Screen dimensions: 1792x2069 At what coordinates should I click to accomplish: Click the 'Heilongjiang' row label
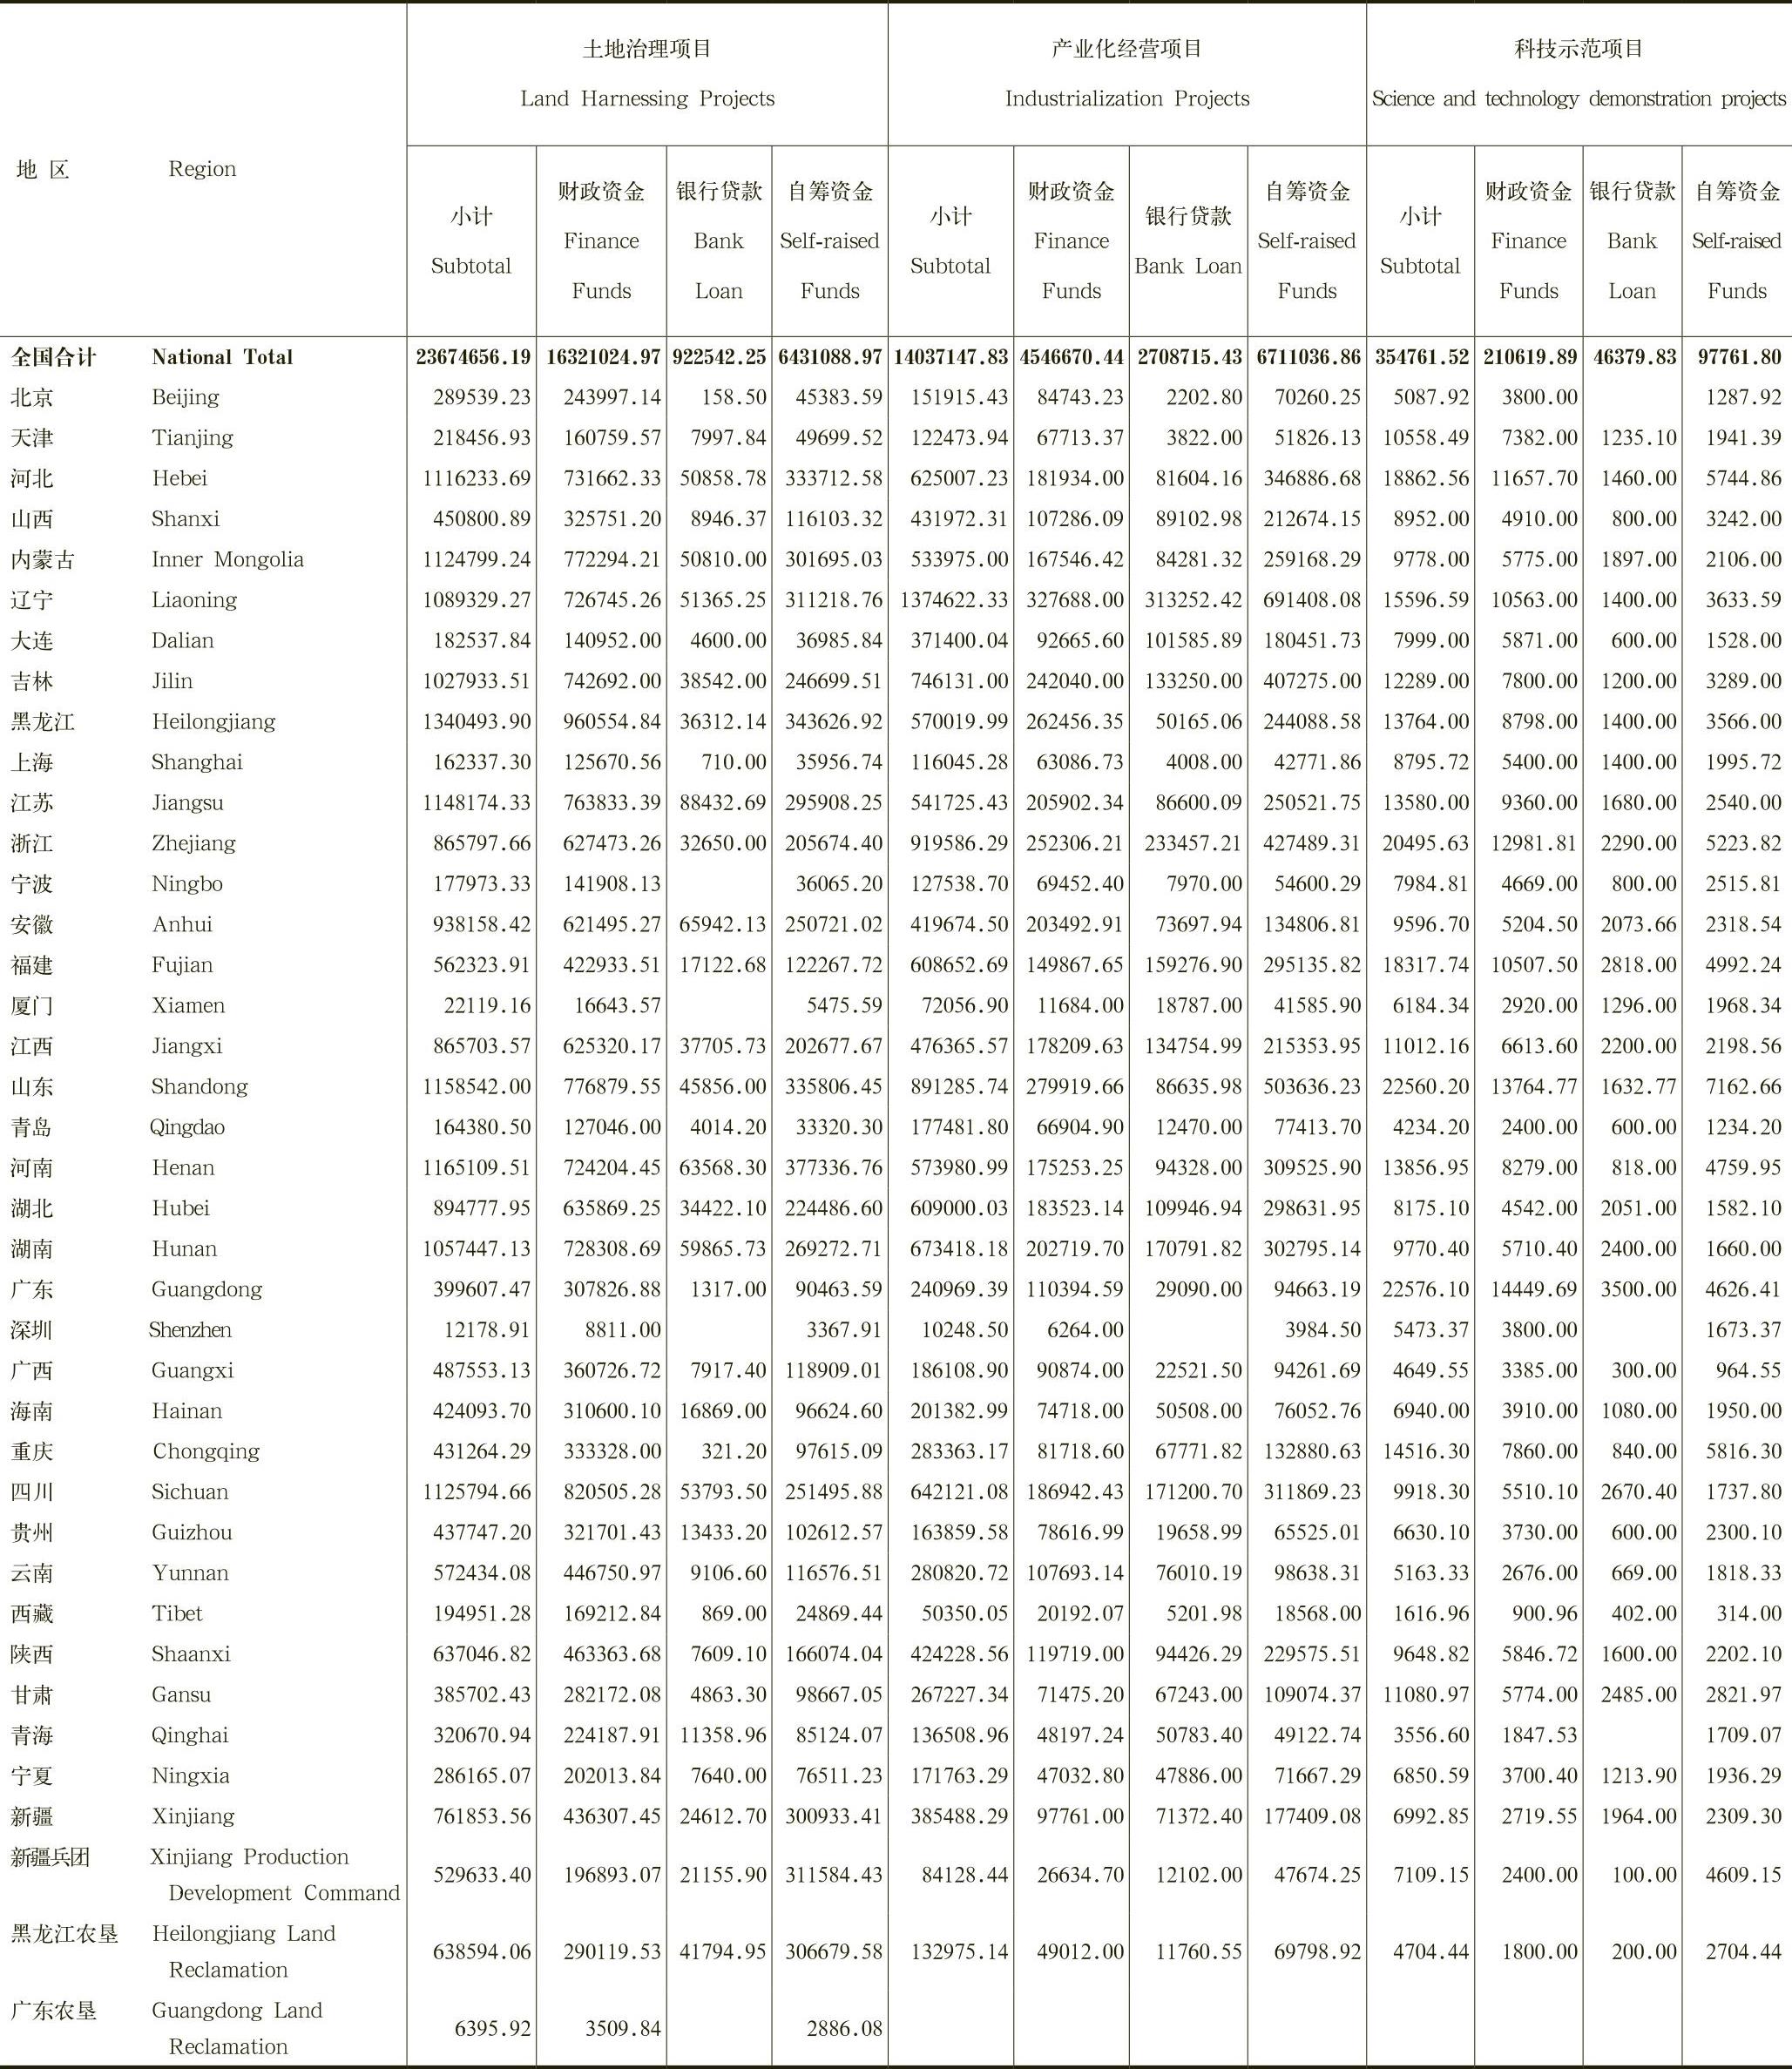tap(213, 722)
